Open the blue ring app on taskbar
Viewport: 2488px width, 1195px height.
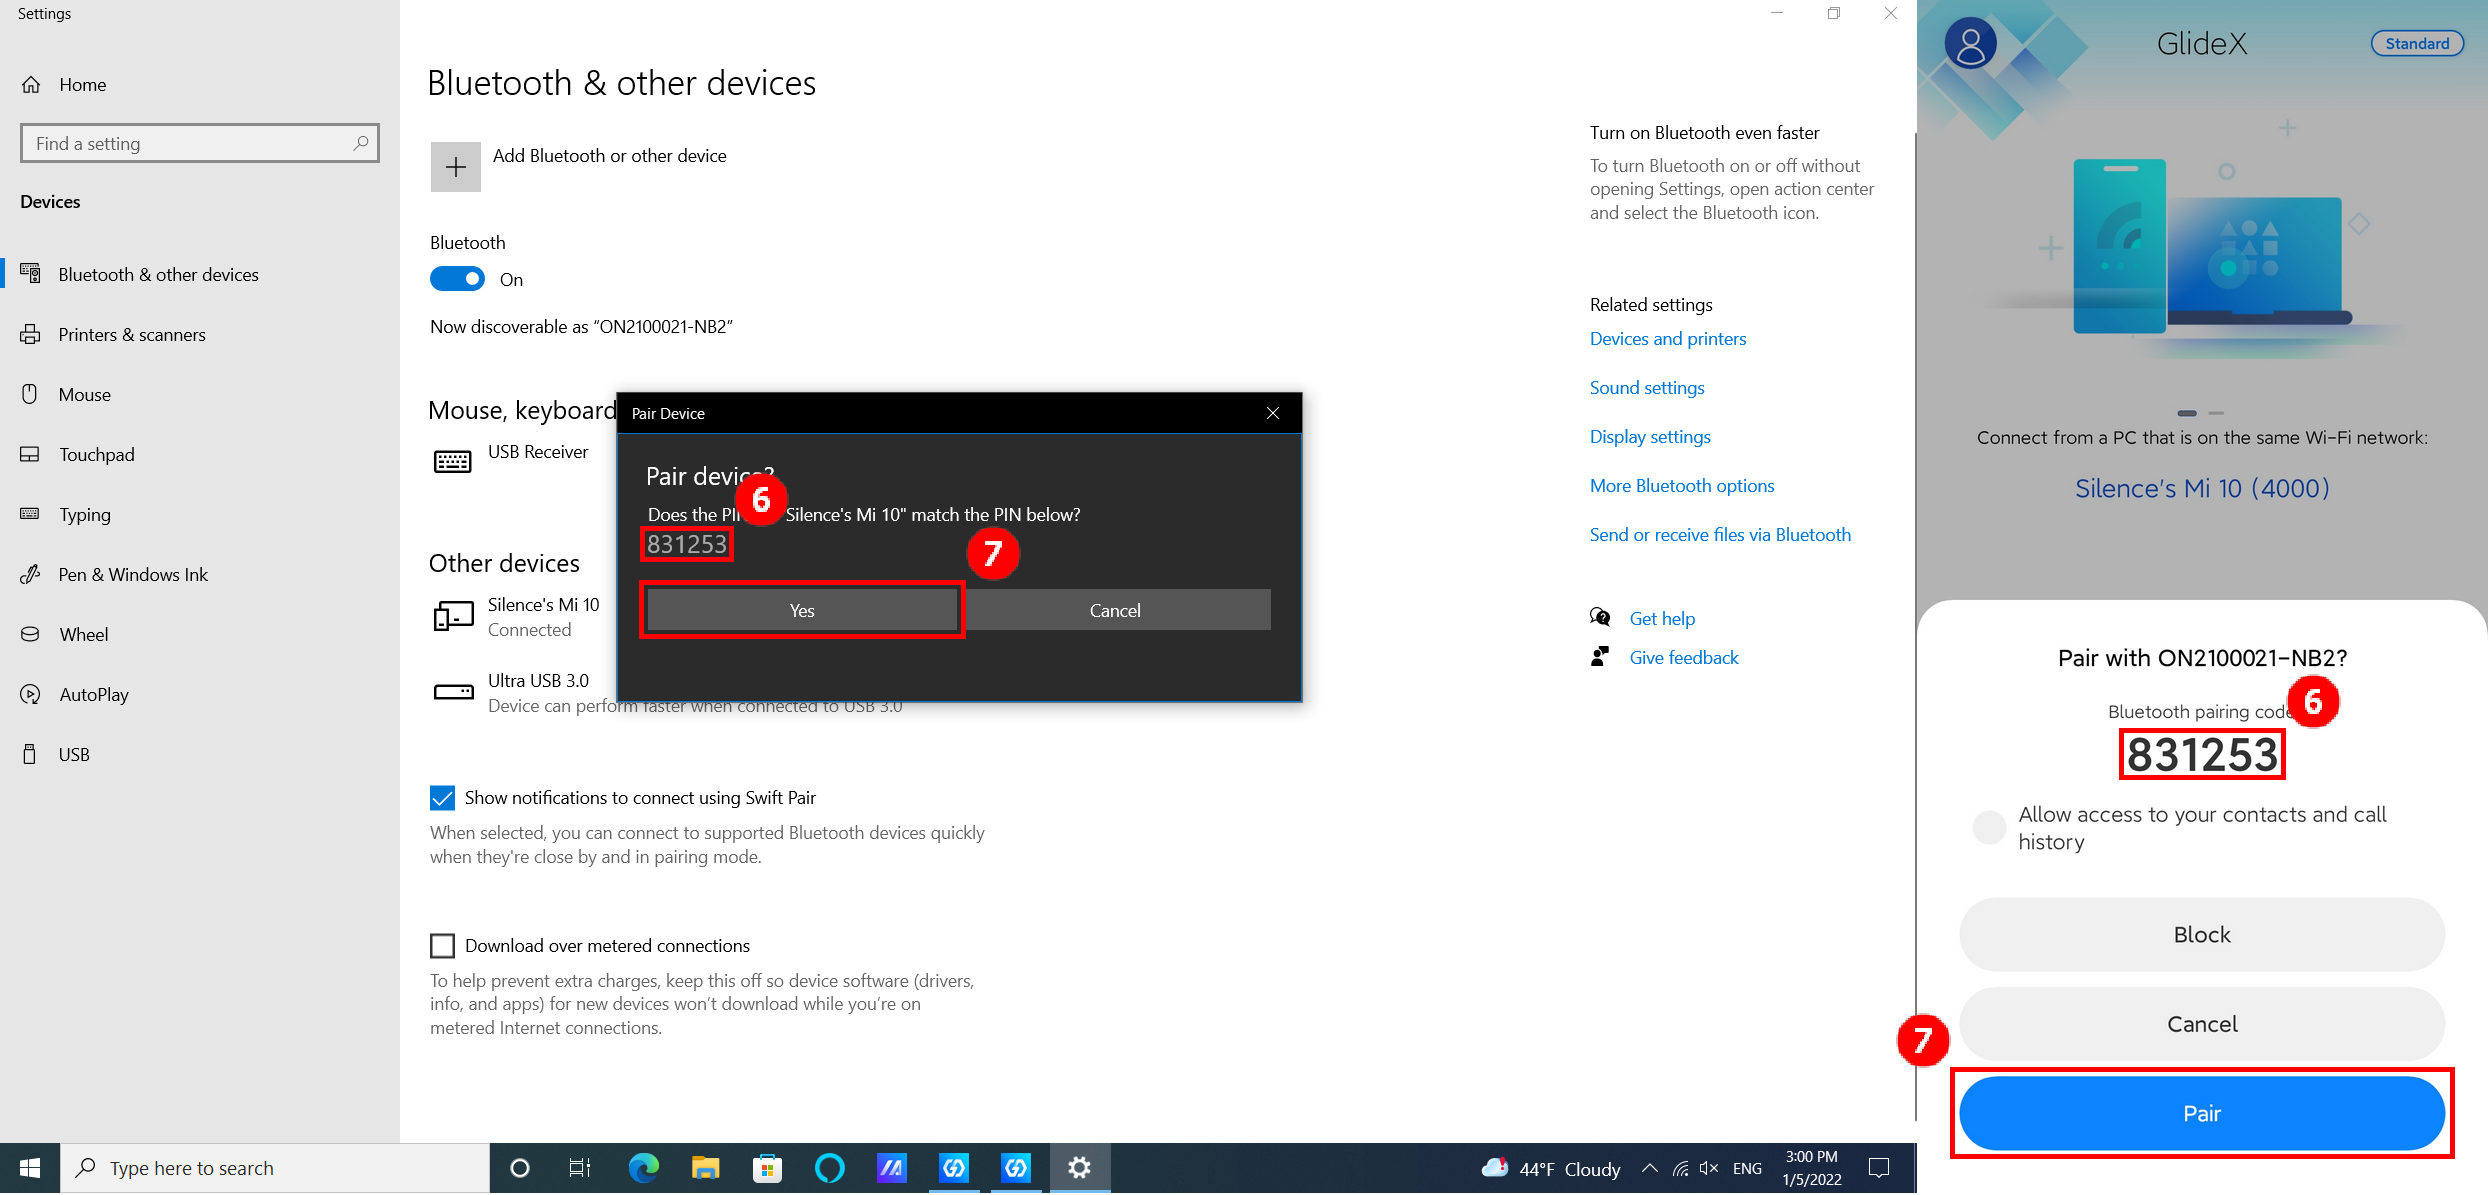830,1168
